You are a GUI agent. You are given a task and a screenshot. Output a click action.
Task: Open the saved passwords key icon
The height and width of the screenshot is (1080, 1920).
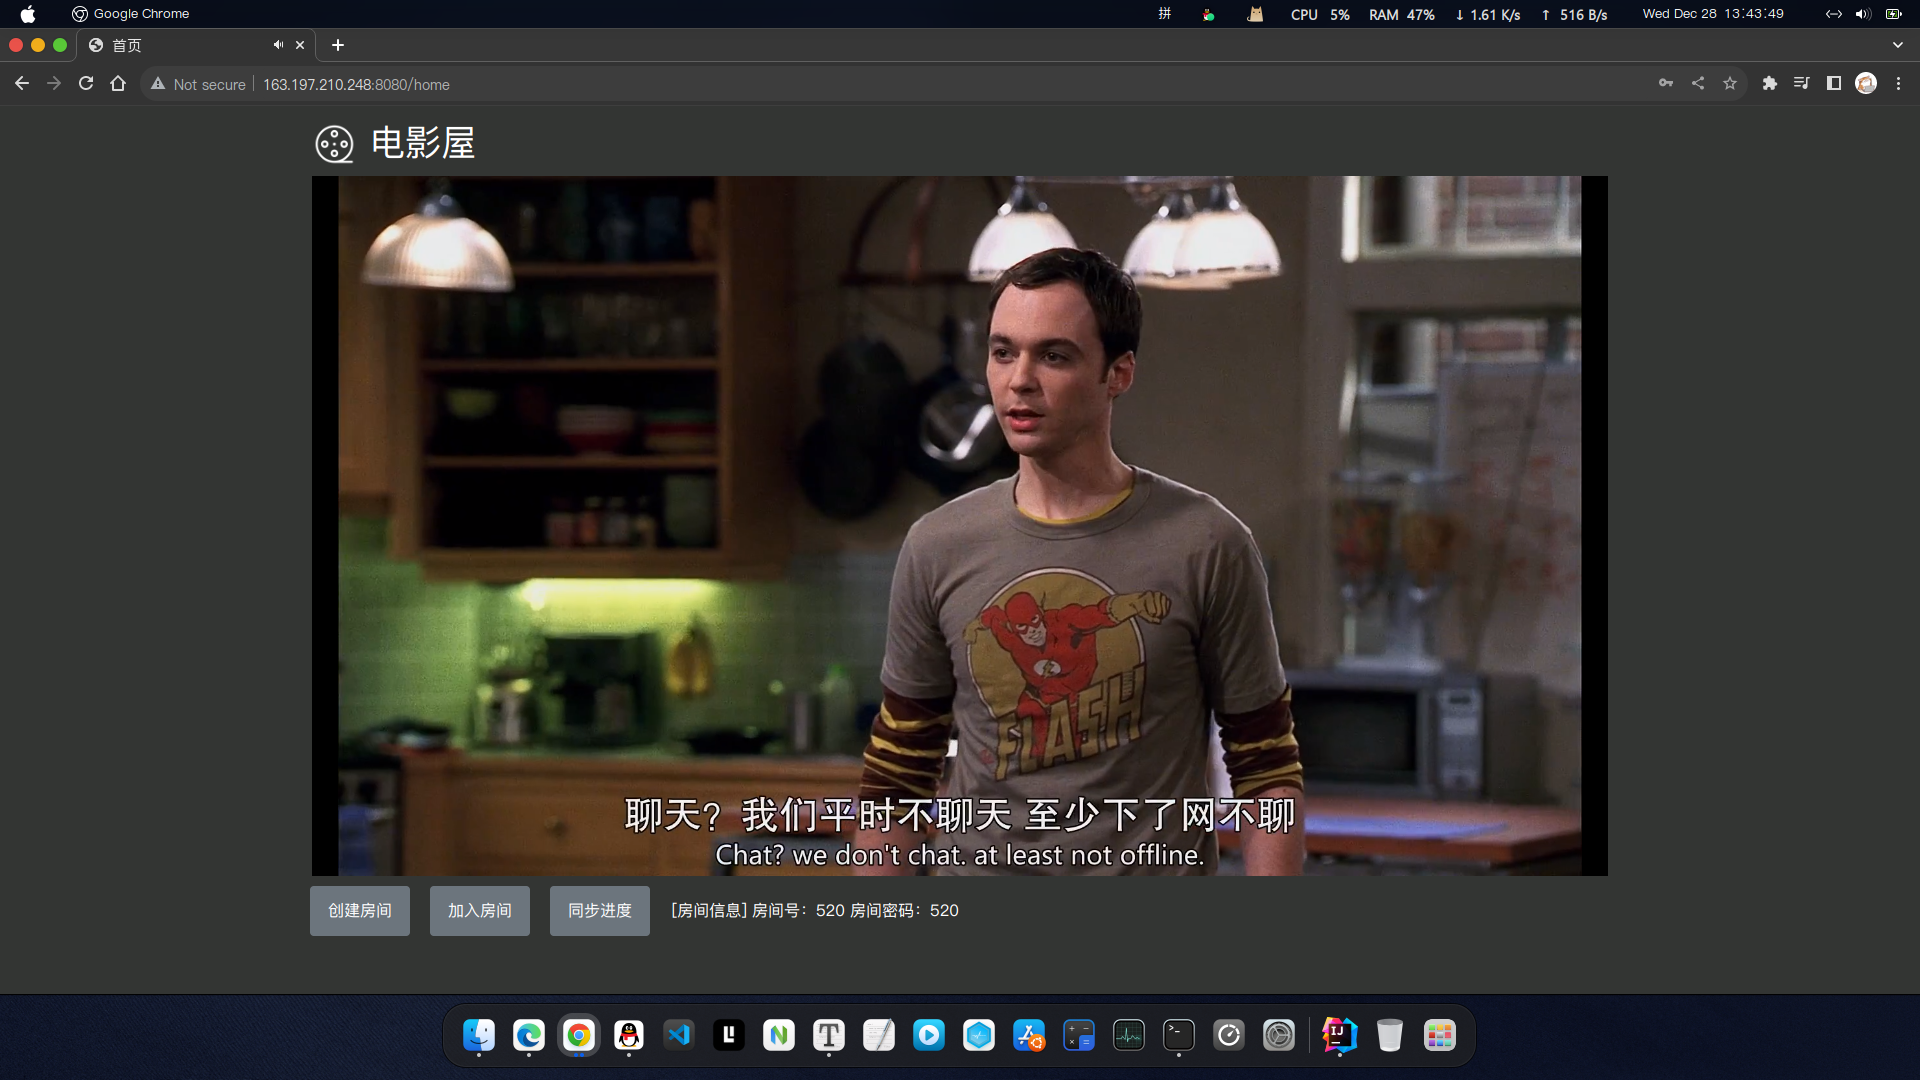(1666, 84)
